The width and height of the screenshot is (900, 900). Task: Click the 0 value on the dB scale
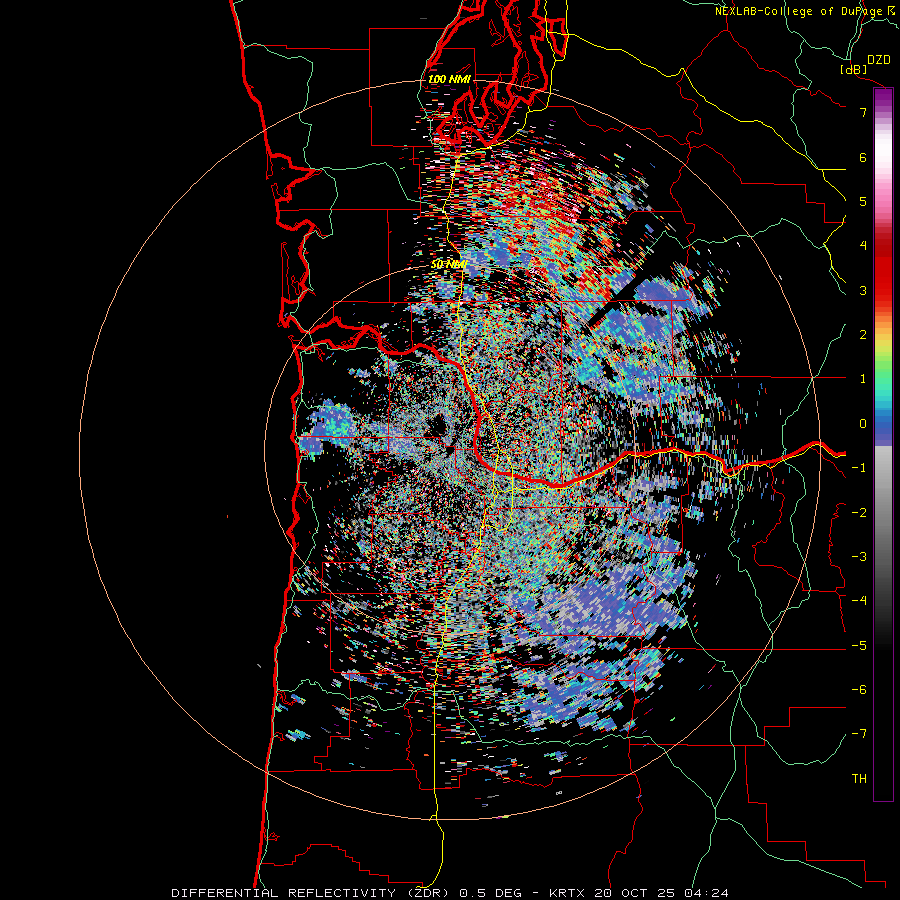pyautogui.click(x=863, y=424)
